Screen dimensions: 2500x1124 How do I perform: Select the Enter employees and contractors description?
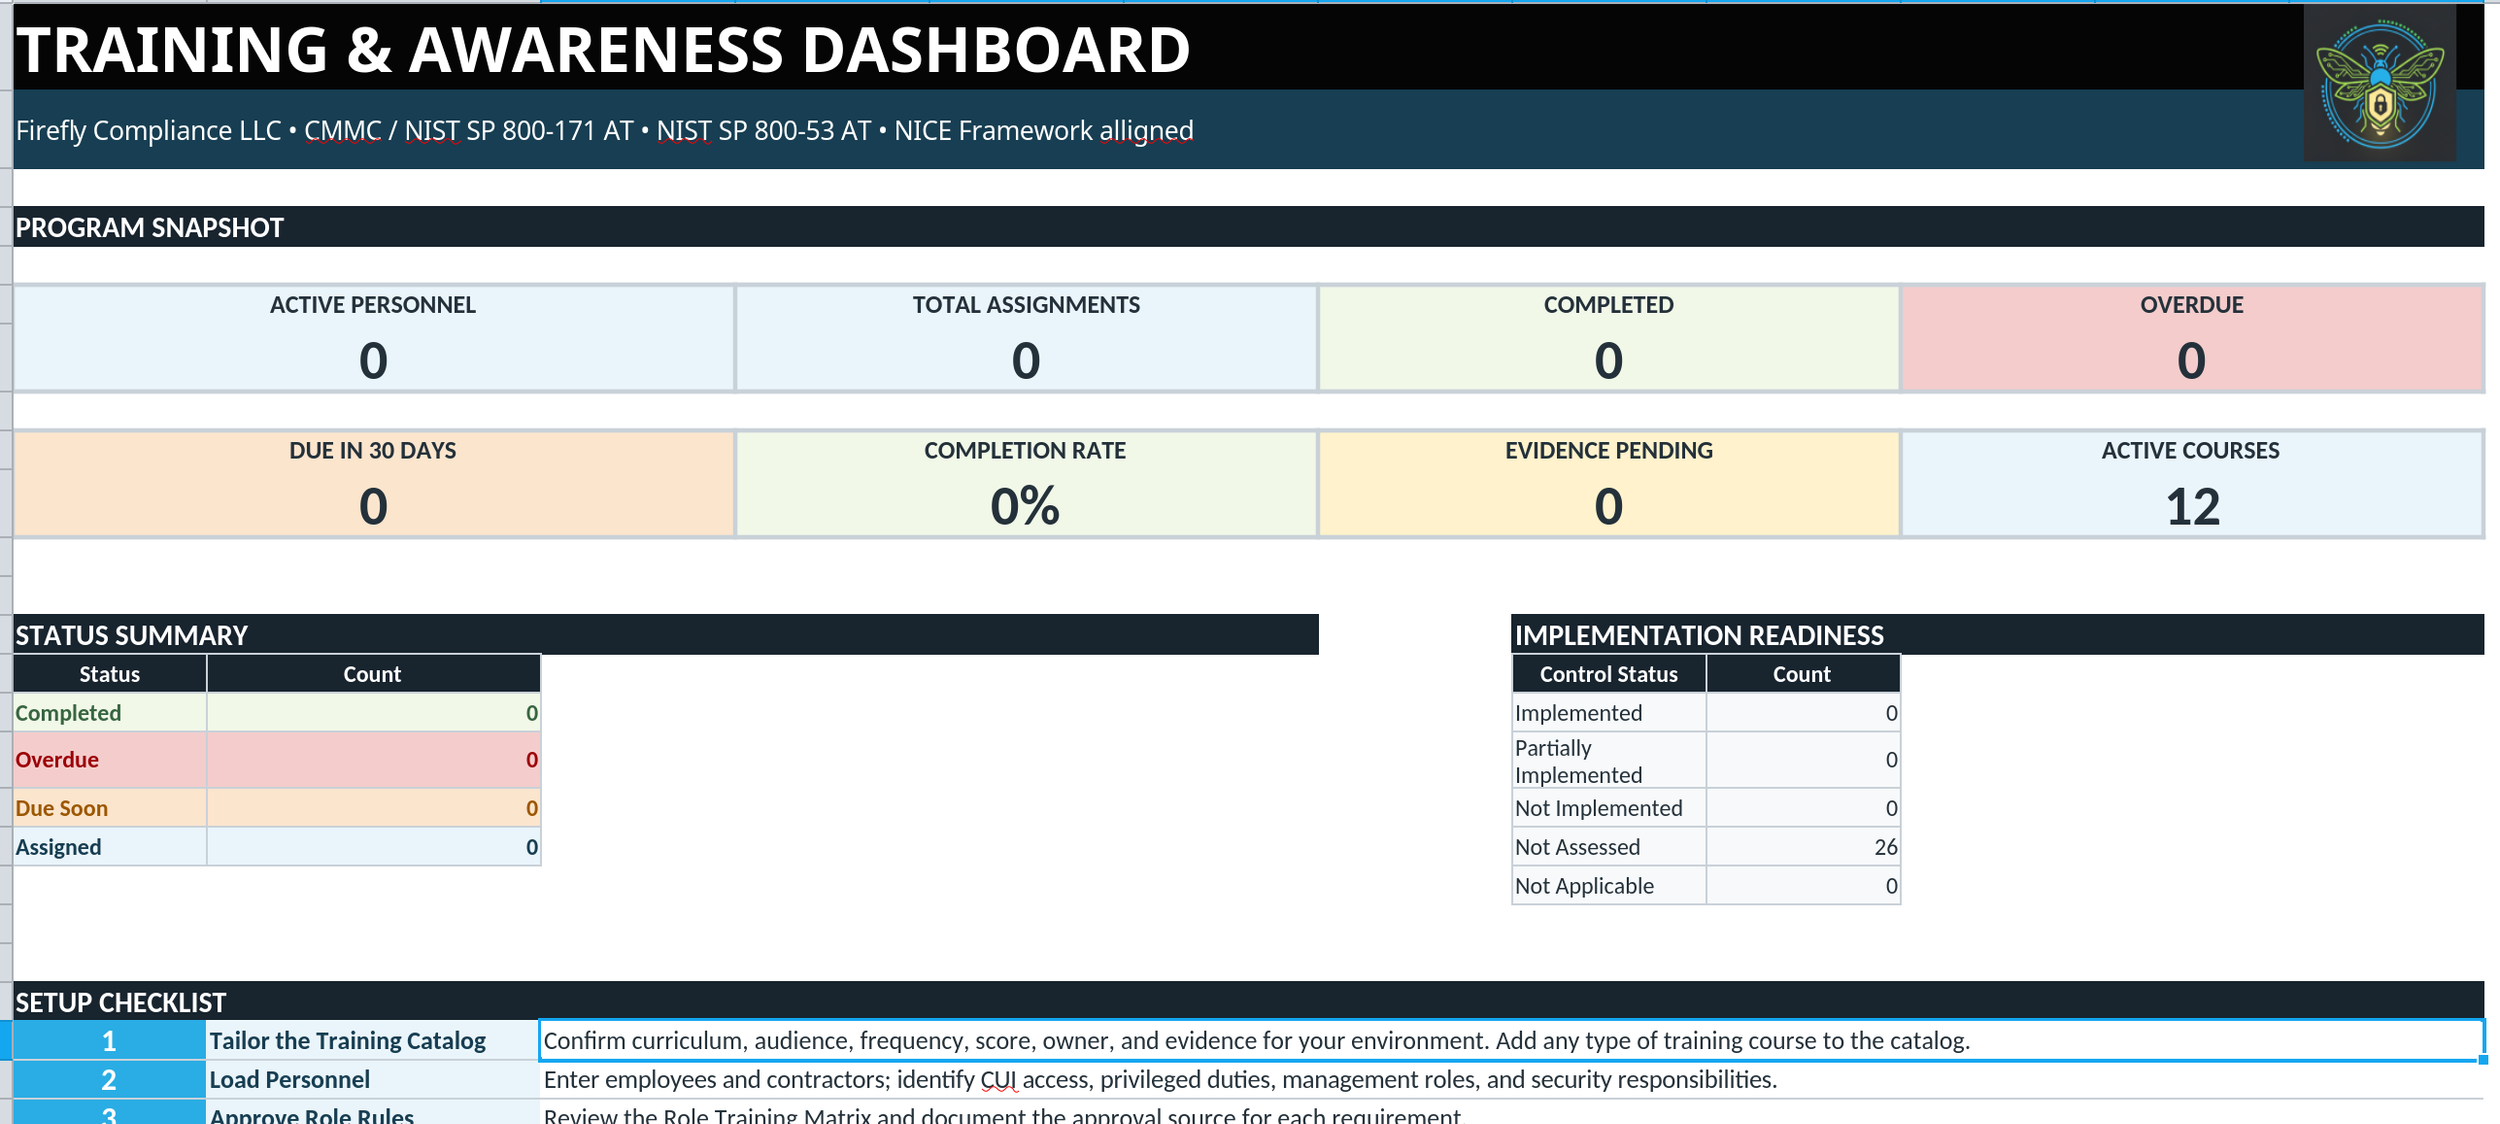click(1511, 1080)
